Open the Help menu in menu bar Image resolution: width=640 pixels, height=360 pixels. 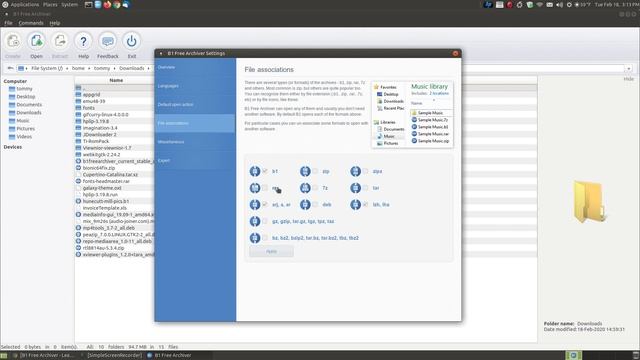pyautogui.click(x=55, y=23)
